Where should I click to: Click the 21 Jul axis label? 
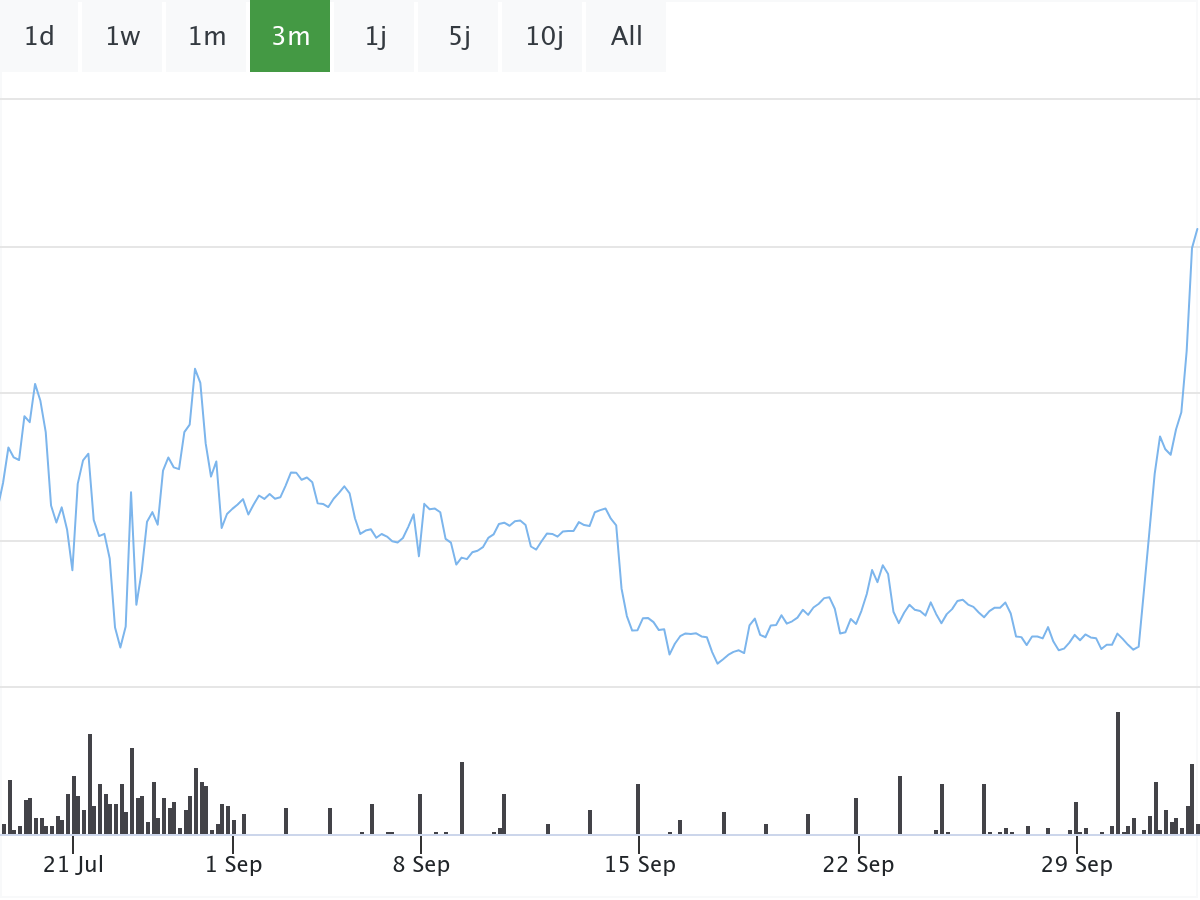(x=73, y=865)
